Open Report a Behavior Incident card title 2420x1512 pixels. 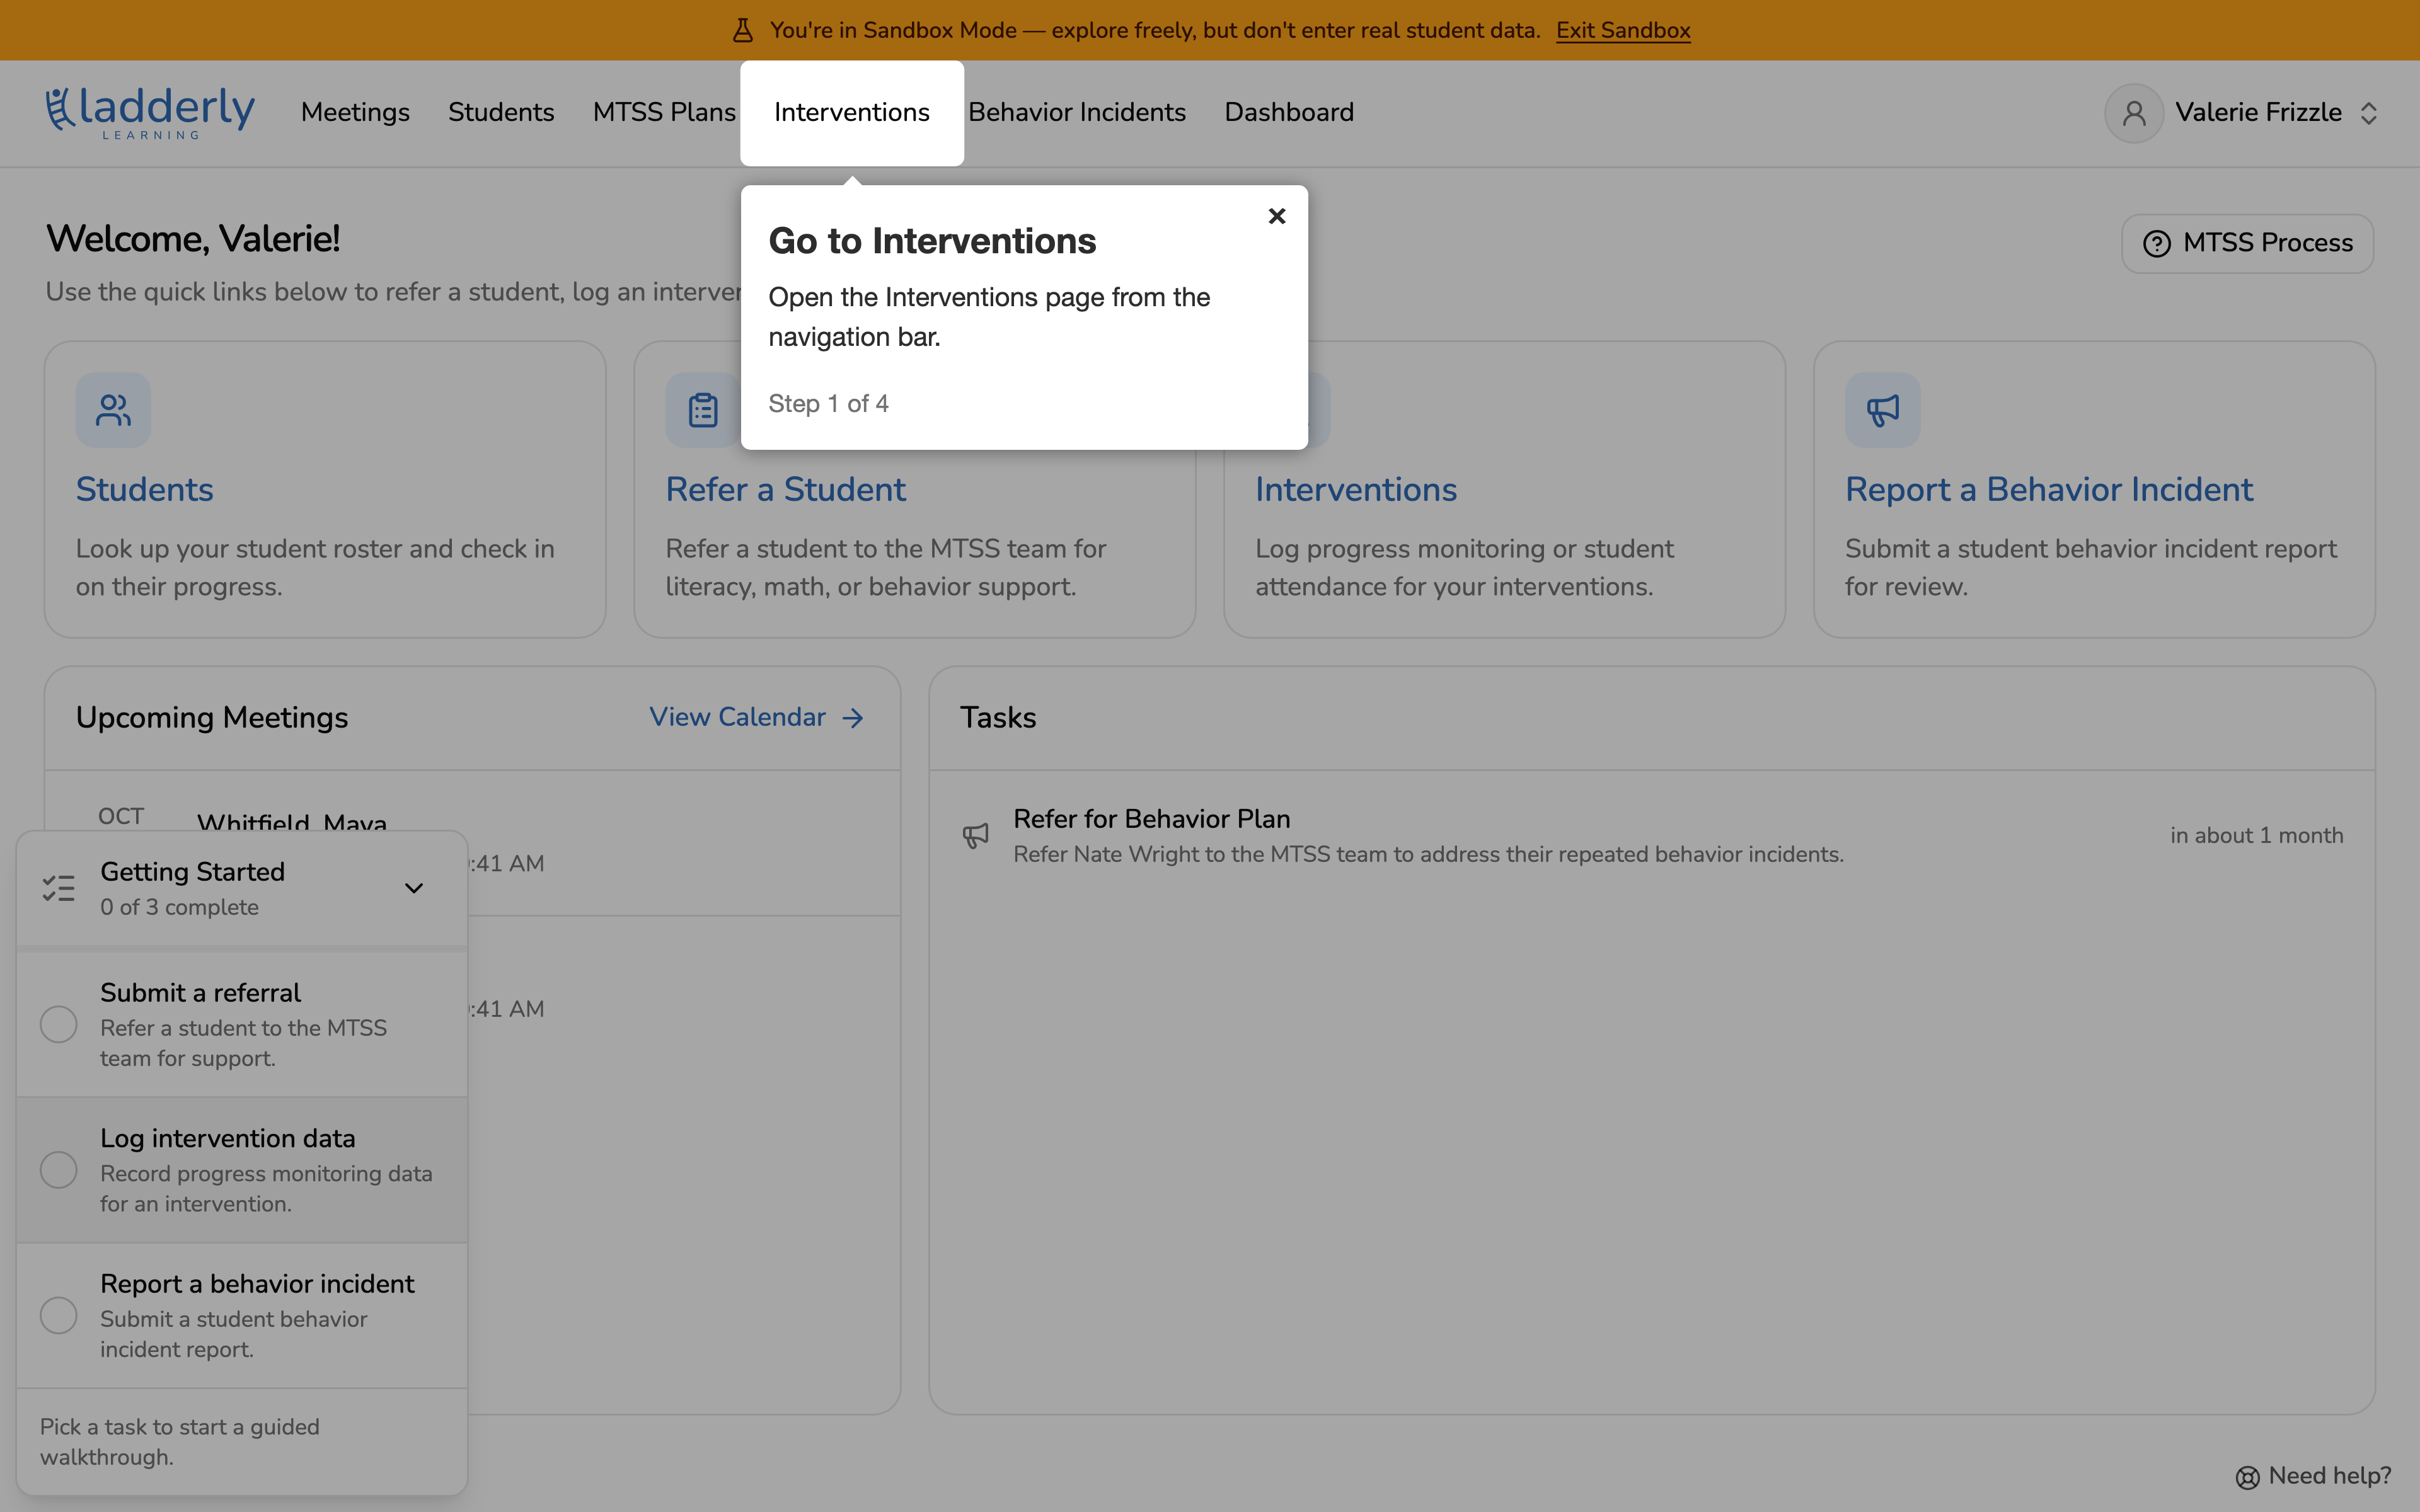click(2049, 489)
